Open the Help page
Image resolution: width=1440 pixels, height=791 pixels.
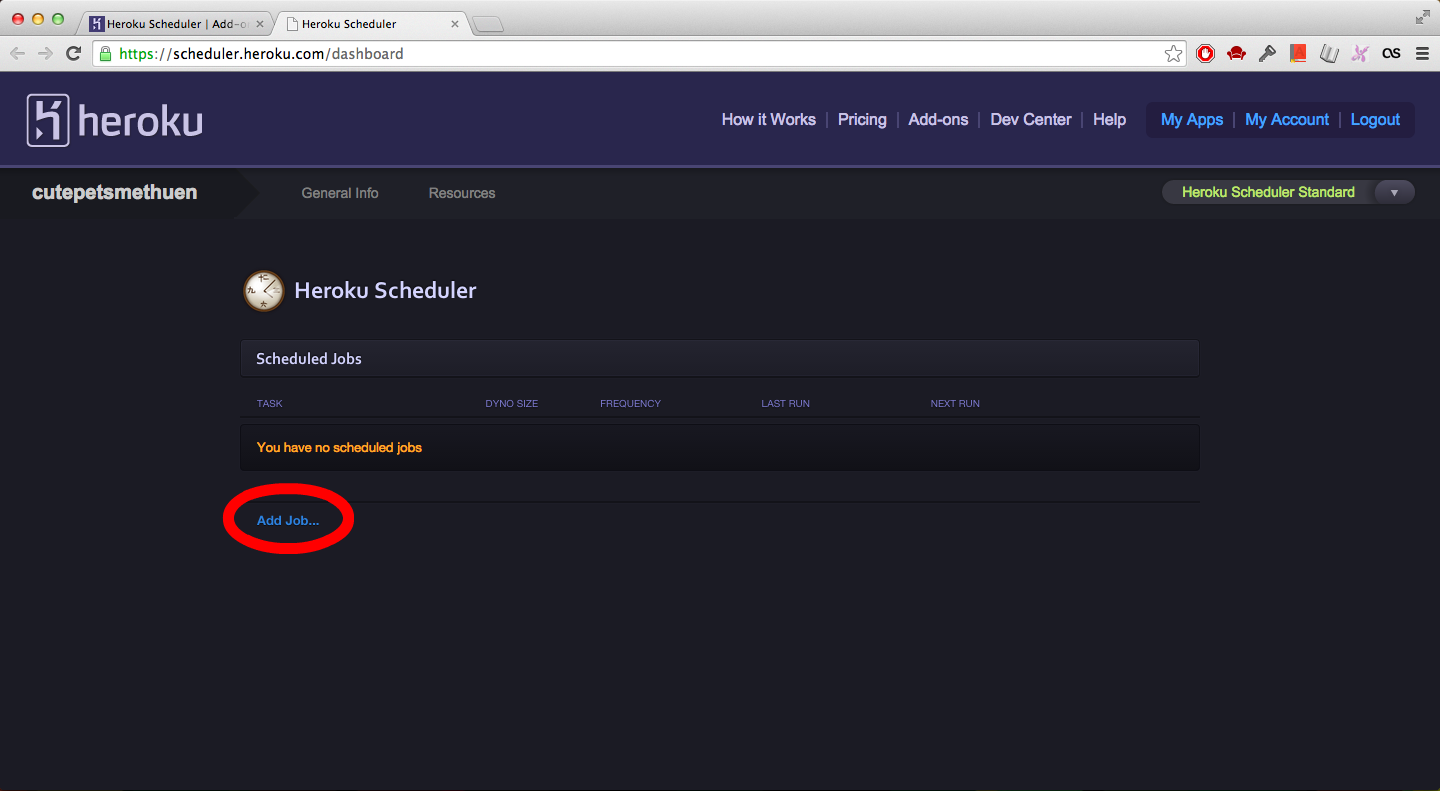pyautogui.click(x=1109, y=119)
